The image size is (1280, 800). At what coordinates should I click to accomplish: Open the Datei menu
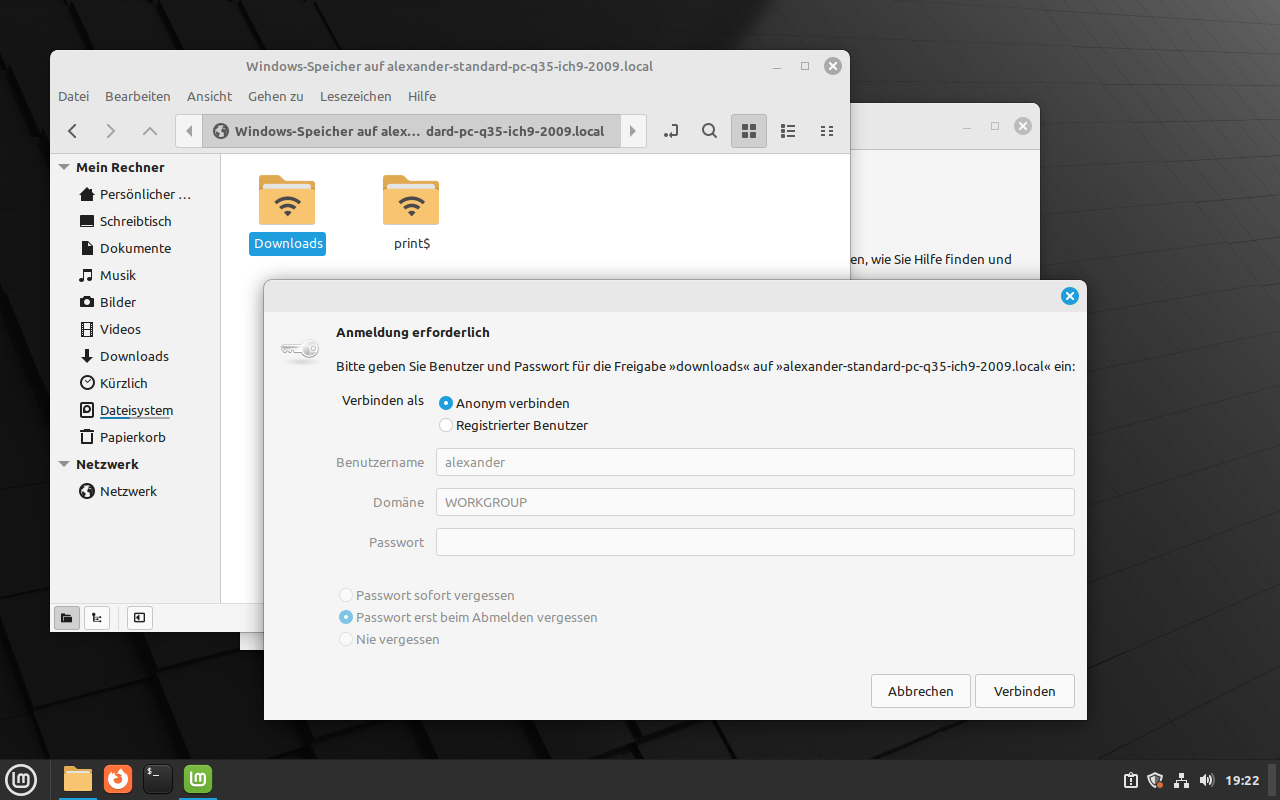[x=74, y=96]
